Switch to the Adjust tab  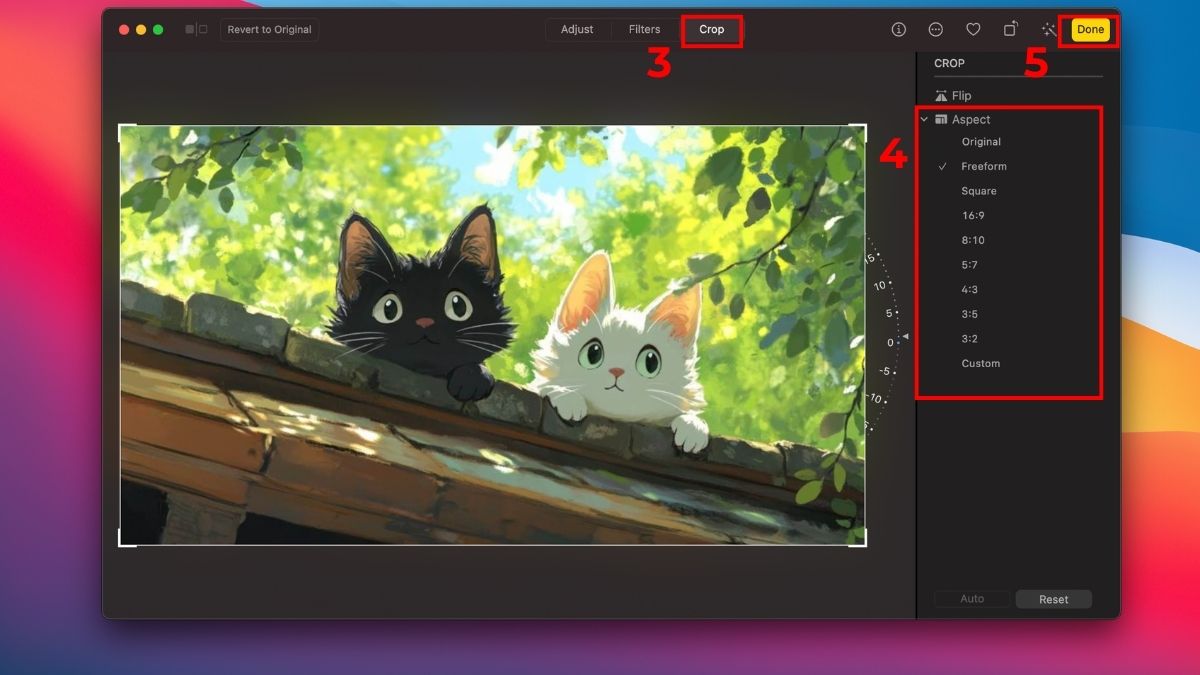click(577, 30)
